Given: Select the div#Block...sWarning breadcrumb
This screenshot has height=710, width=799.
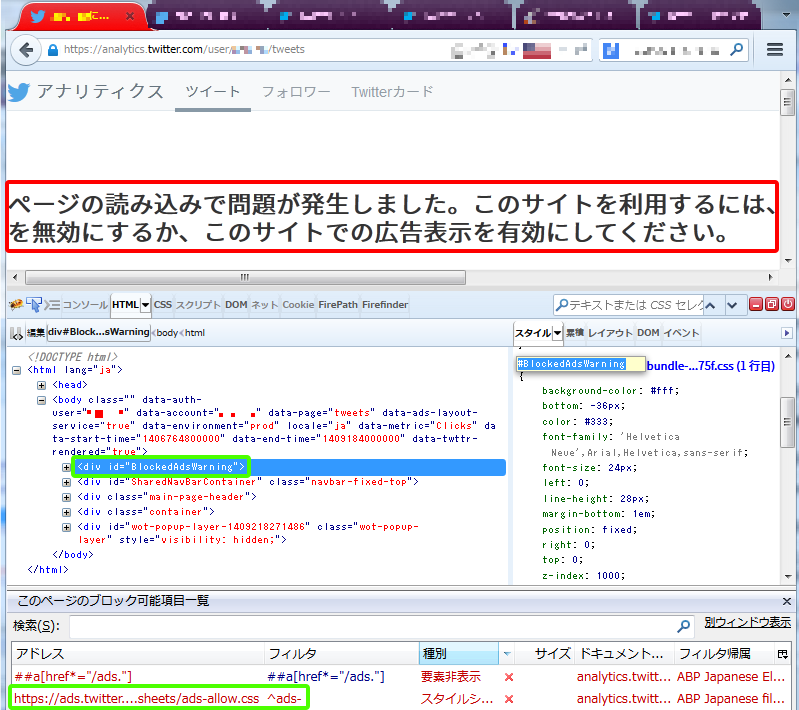Looking at the screenshot, I should coord(99,332).
